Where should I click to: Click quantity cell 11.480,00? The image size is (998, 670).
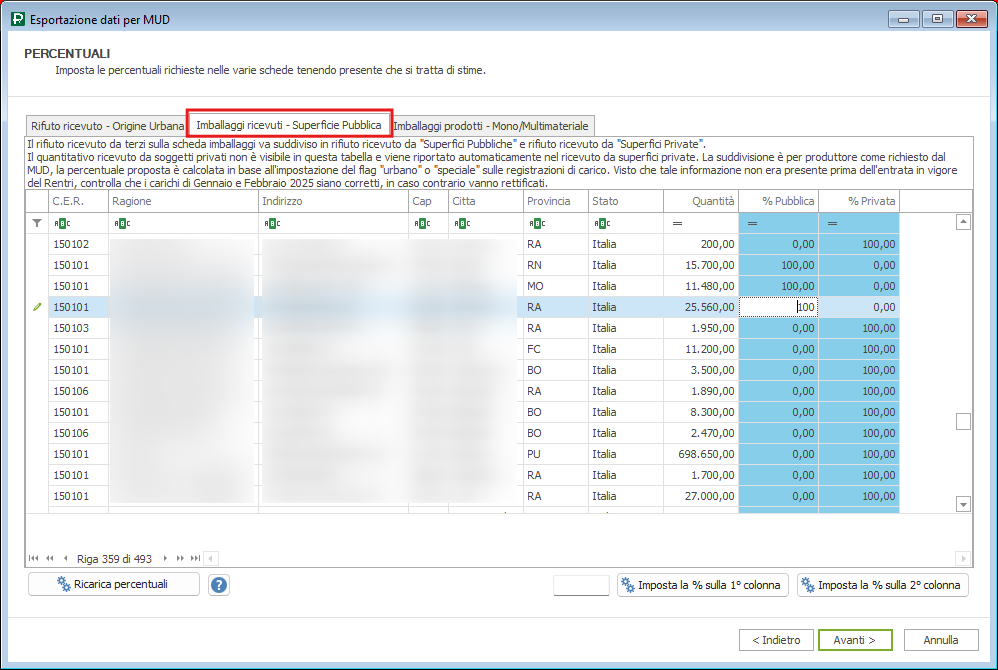pyautogui.click(x=701, y=286)
